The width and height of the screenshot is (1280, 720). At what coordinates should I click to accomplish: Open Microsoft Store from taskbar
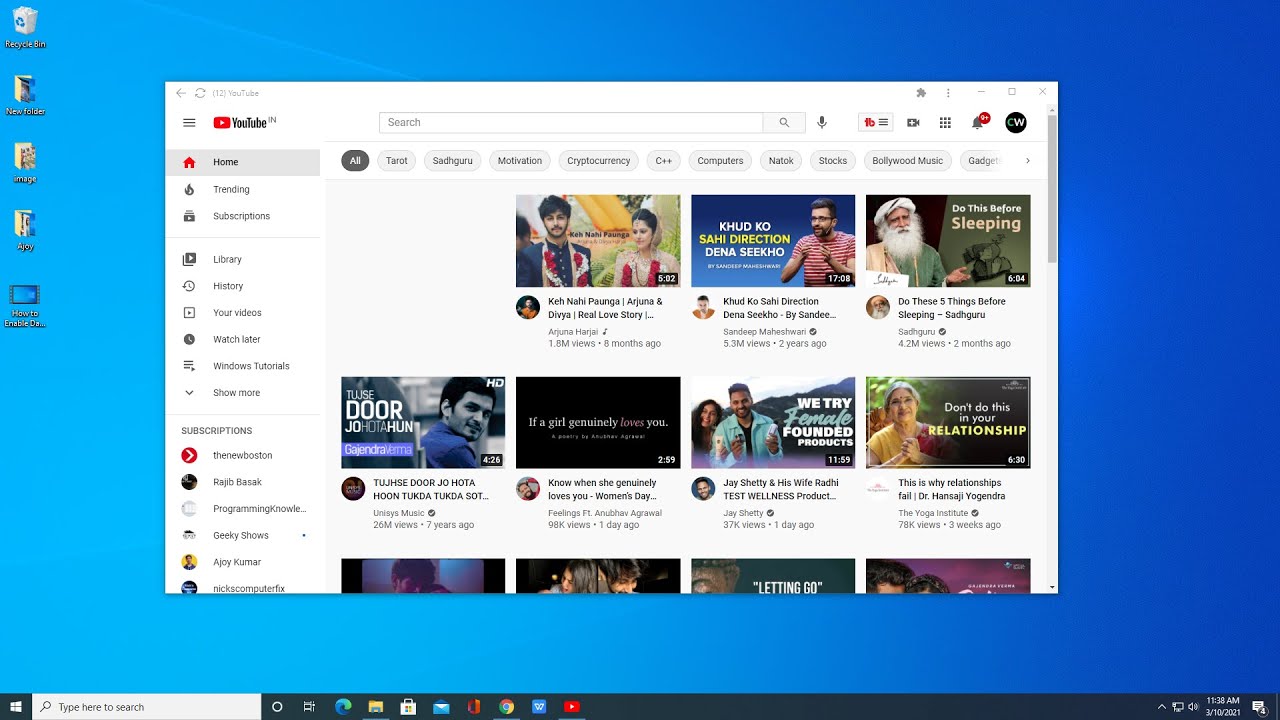pyautogui.click(x=408, y=707)
